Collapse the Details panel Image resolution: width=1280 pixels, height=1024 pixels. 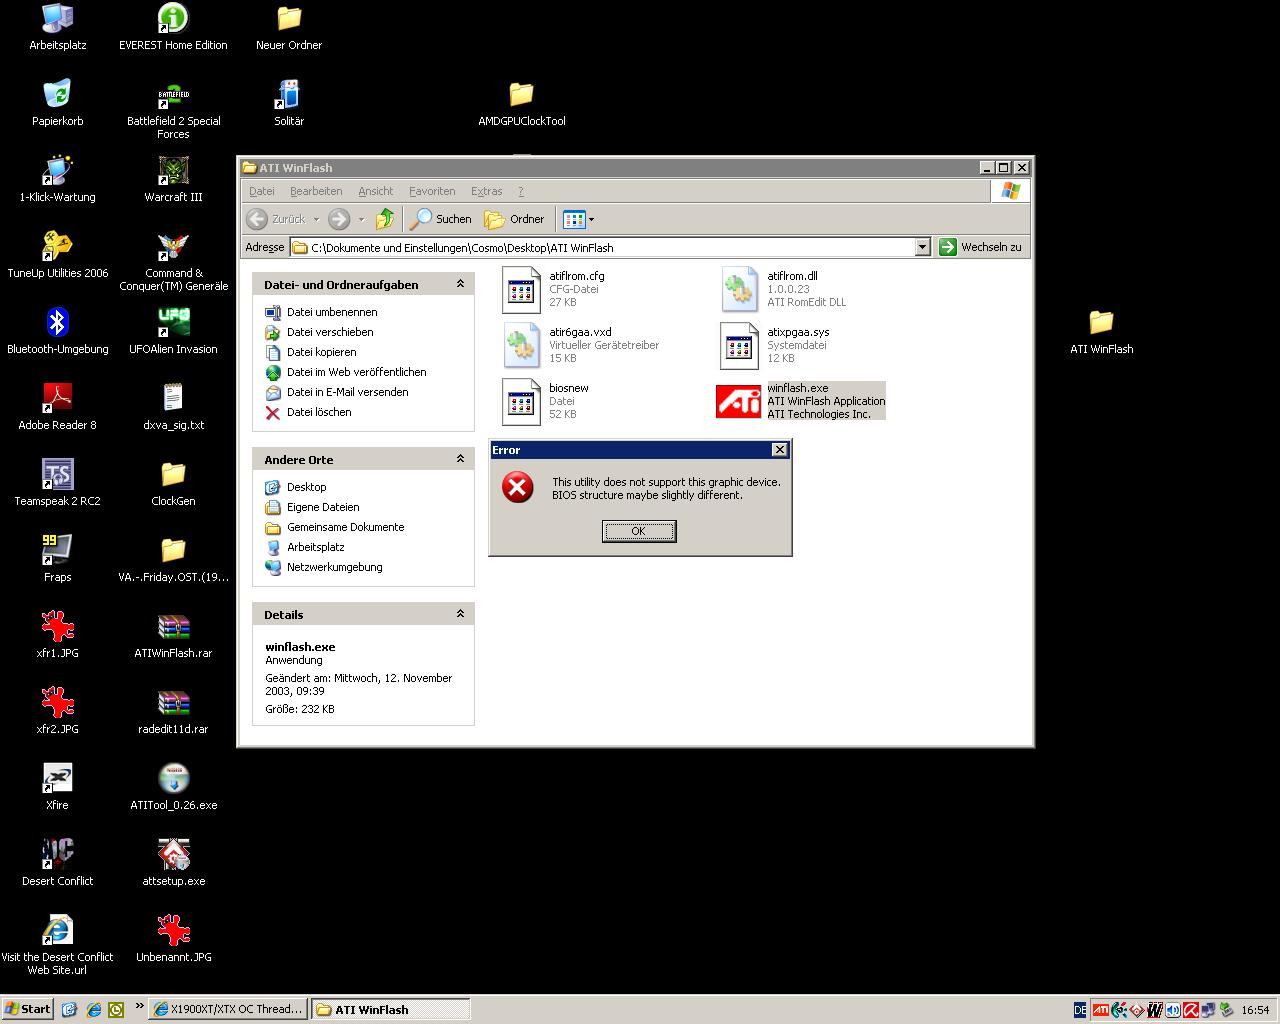pyautogui.click(x=461, y=614)
